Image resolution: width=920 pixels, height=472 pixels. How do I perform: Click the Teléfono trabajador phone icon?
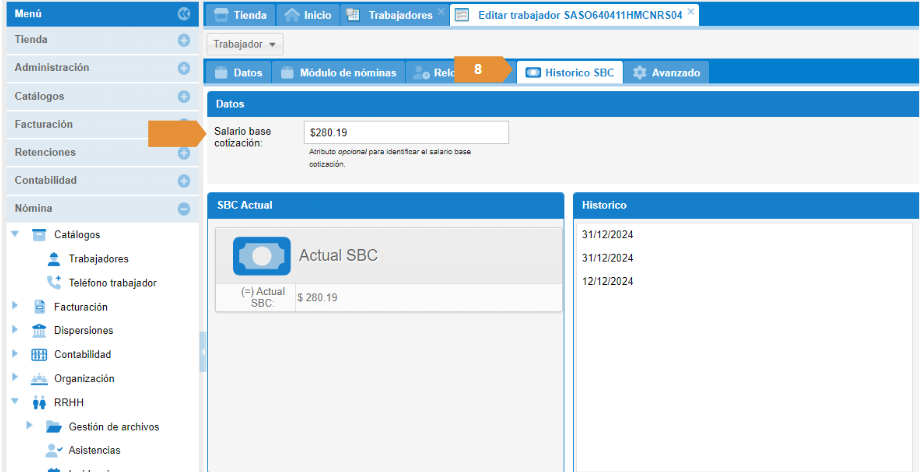pos(54,283)
